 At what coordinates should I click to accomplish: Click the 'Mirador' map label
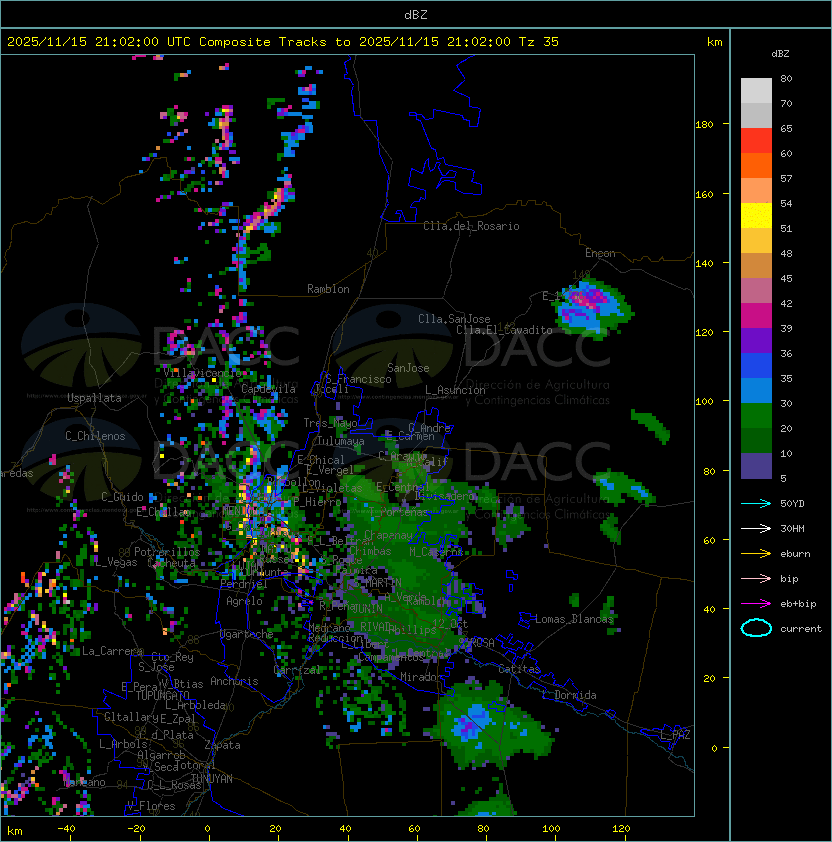(421, 677)
